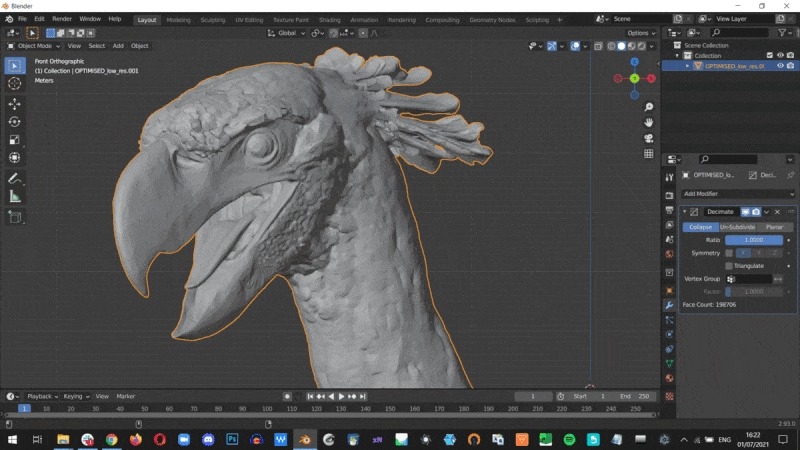The height and width of the screenshot is (450, 800).
Task: Open the Object Mode dropdown
Action: tap(33, 45)
